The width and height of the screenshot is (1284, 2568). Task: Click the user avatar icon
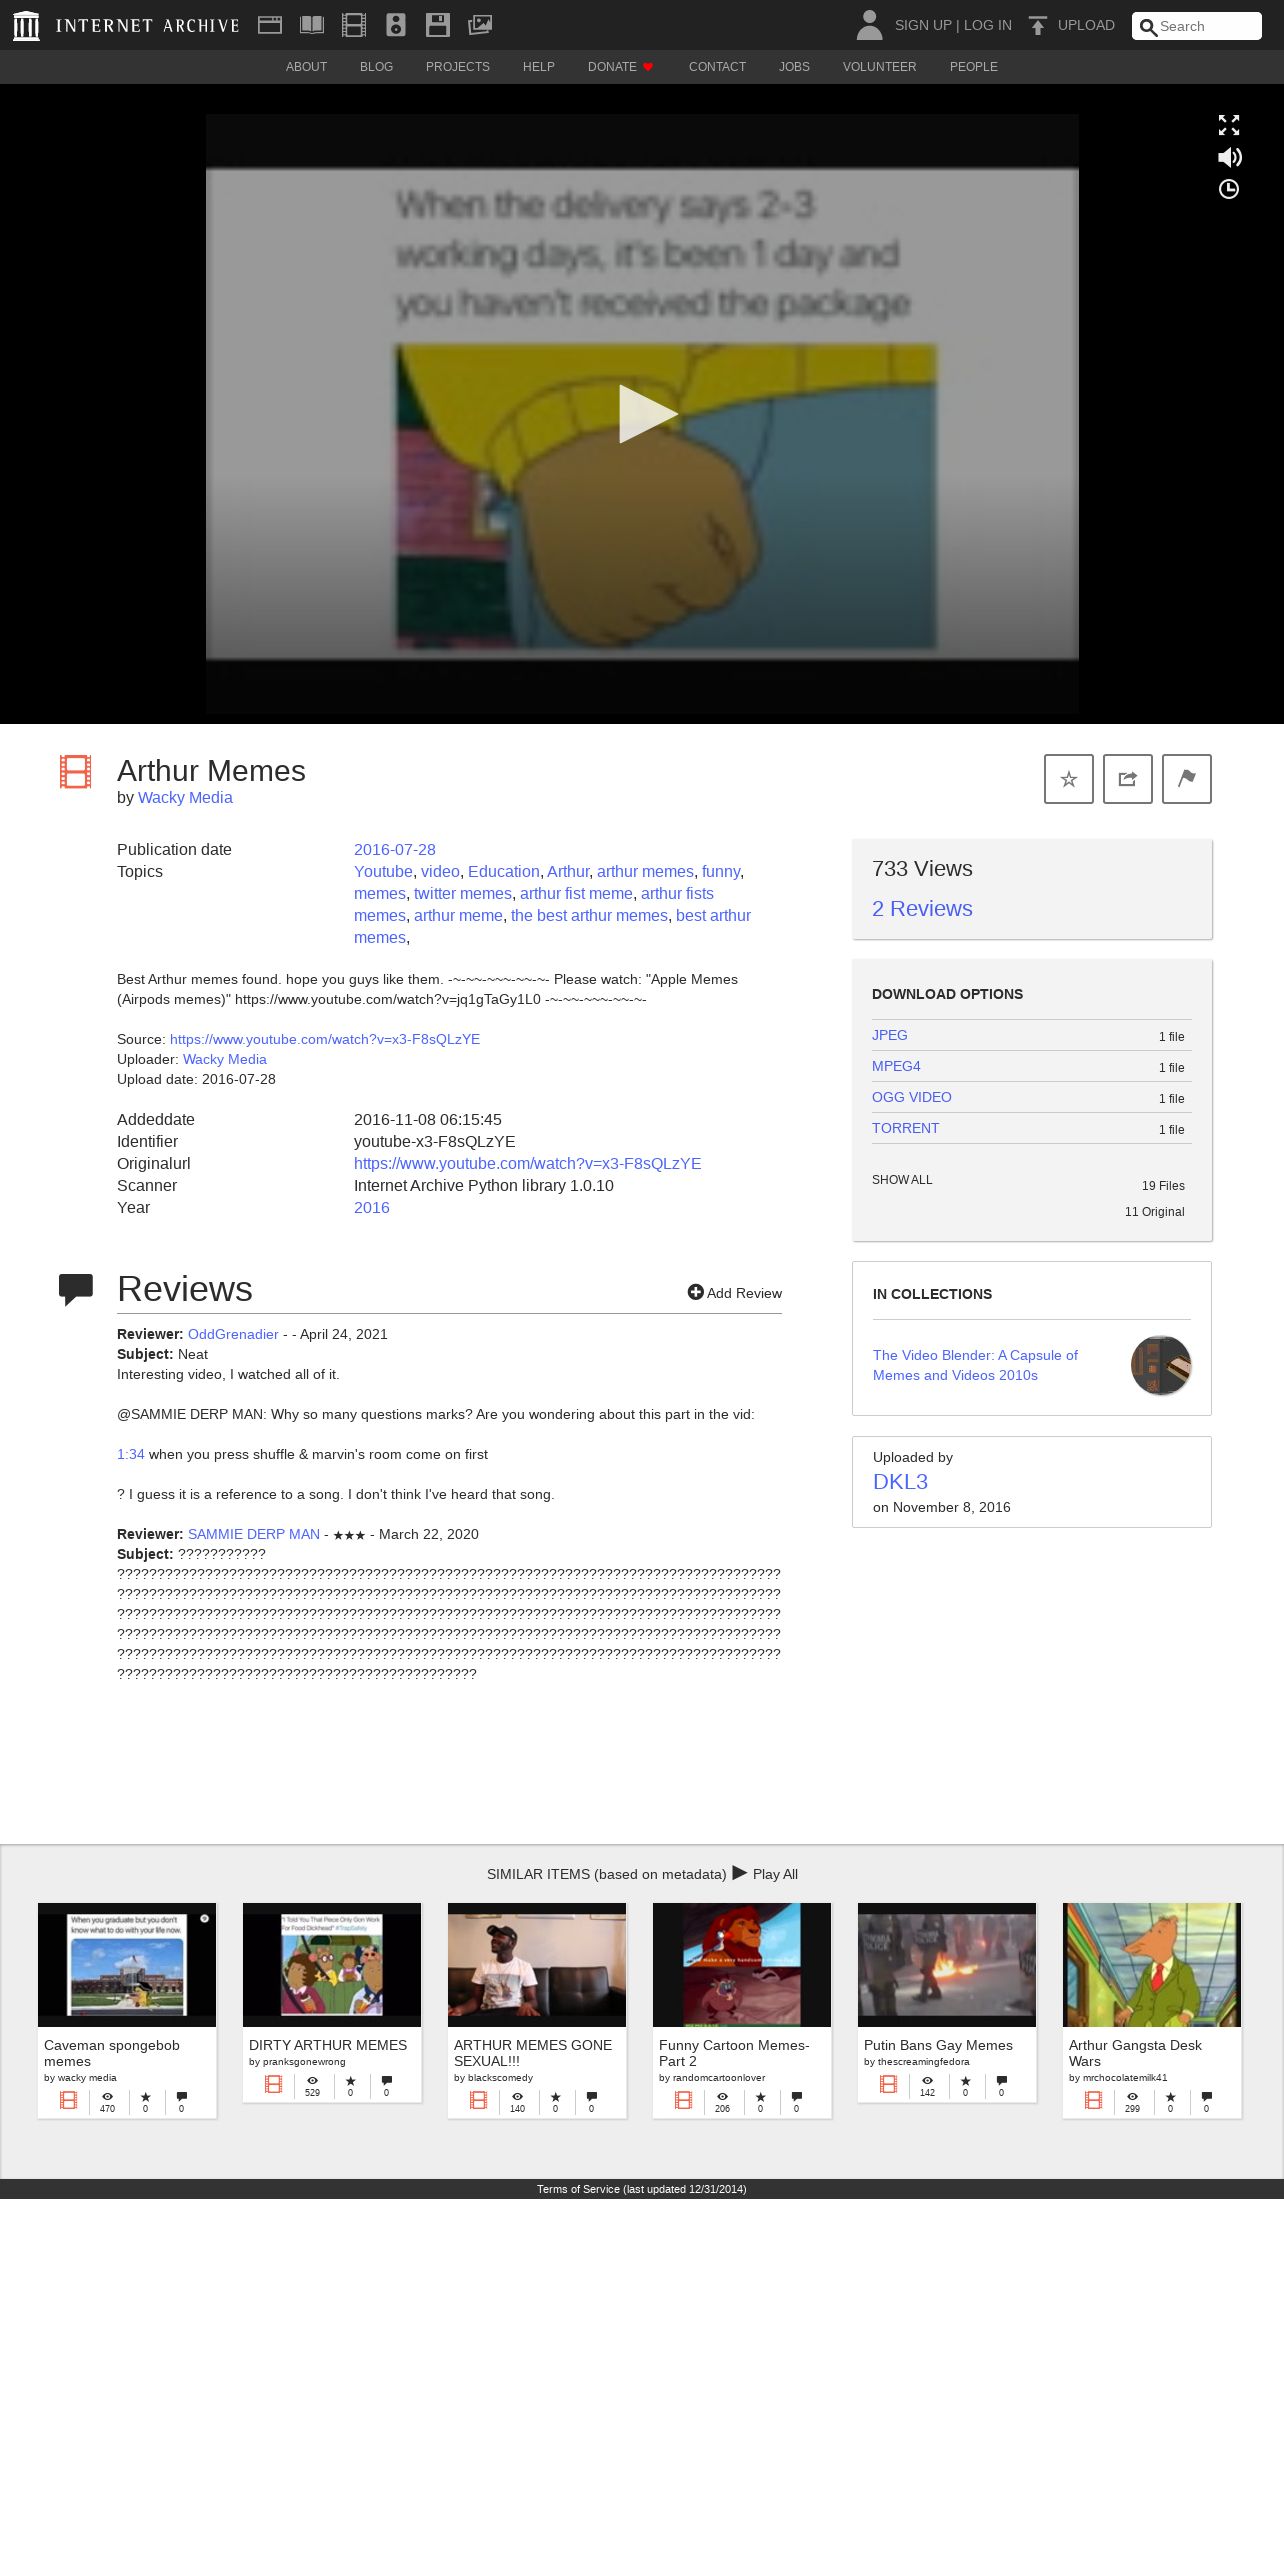tap(870, 25)
